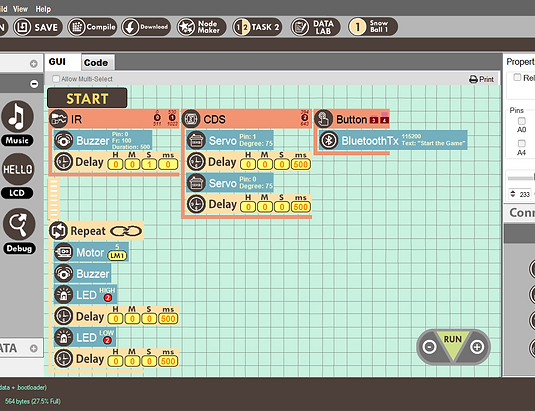Screen dimensions: 535x411
Task: Open the Help menu
Action: tap(43, 9)
